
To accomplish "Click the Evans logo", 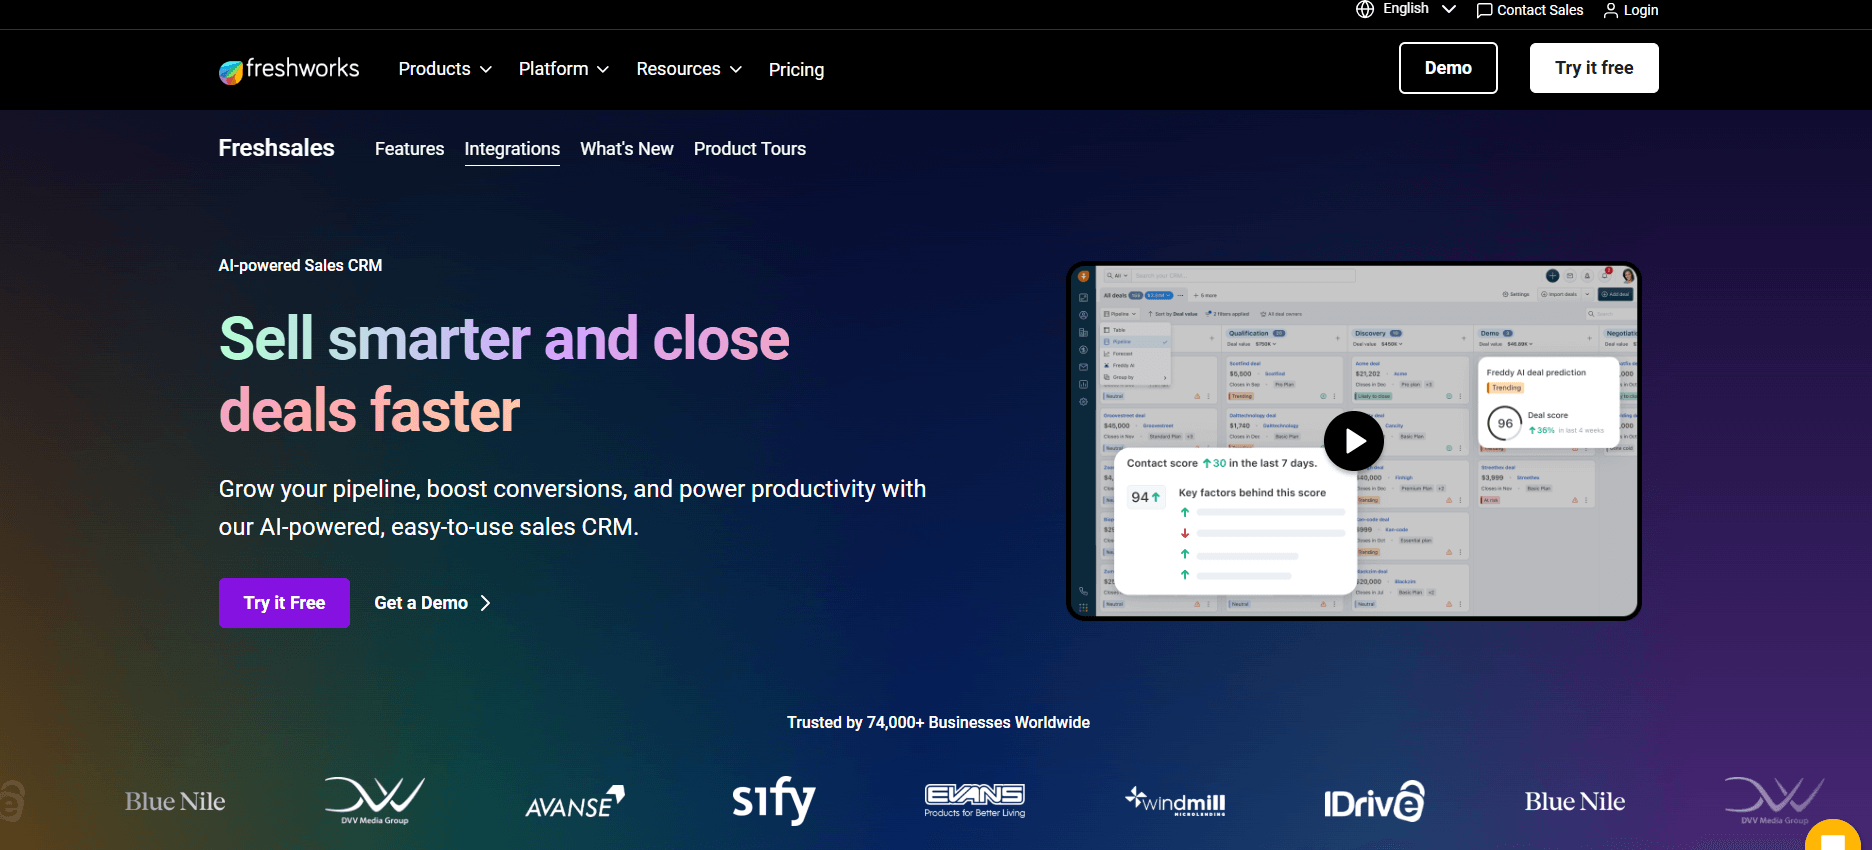I will (x=975, y=800).
